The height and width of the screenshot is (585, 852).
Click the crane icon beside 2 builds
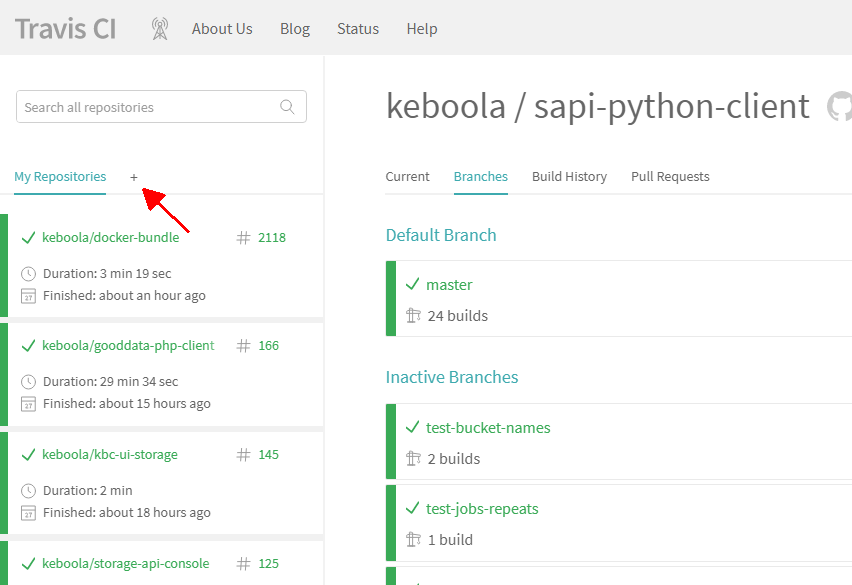(414, 458)
